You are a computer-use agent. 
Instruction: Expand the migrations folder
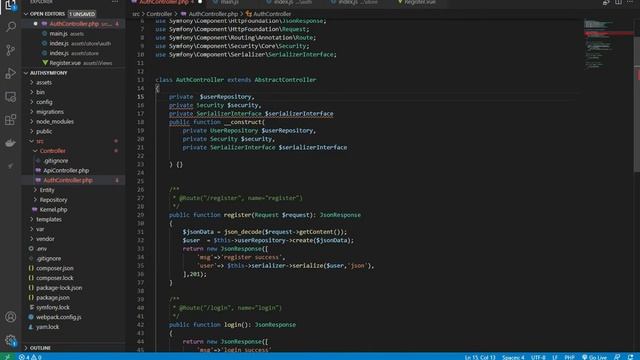pos(74,112)
